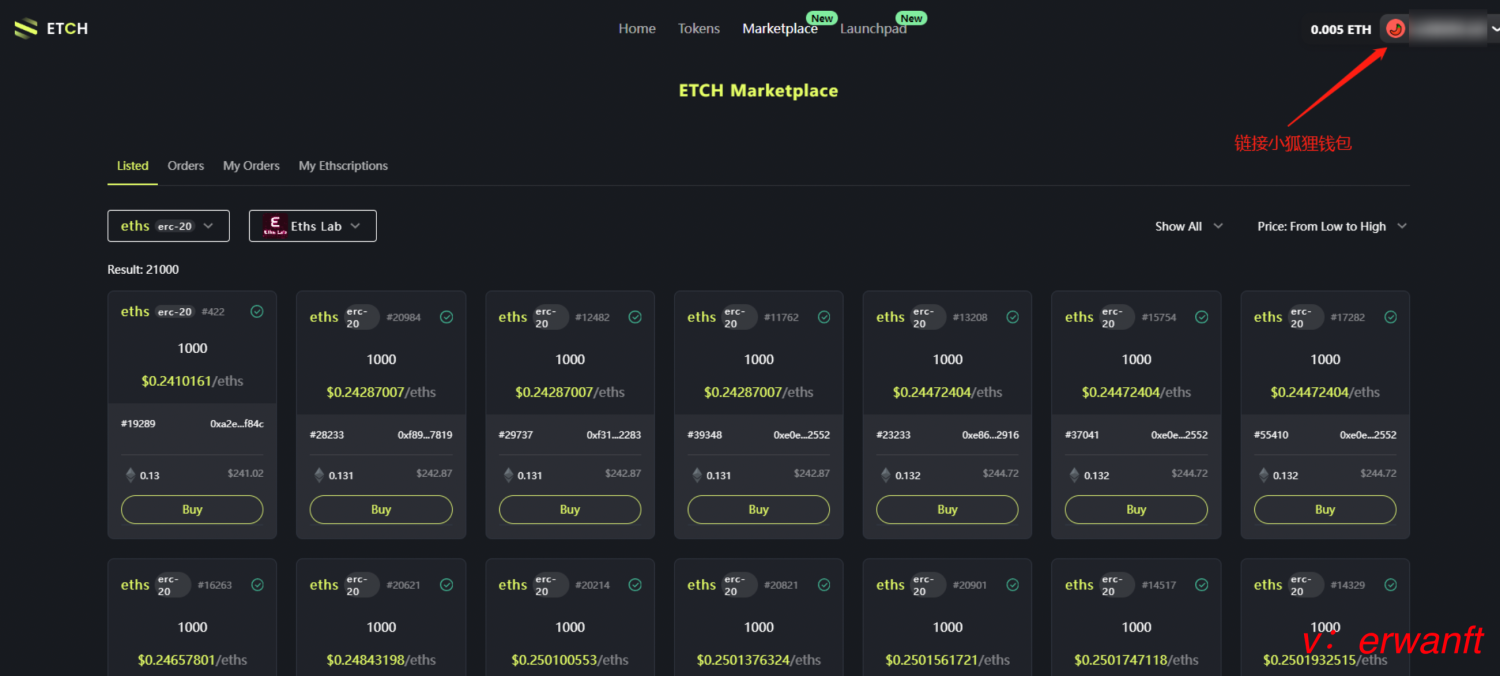Click the ETCH logo icon

click(x=26, y=29)
